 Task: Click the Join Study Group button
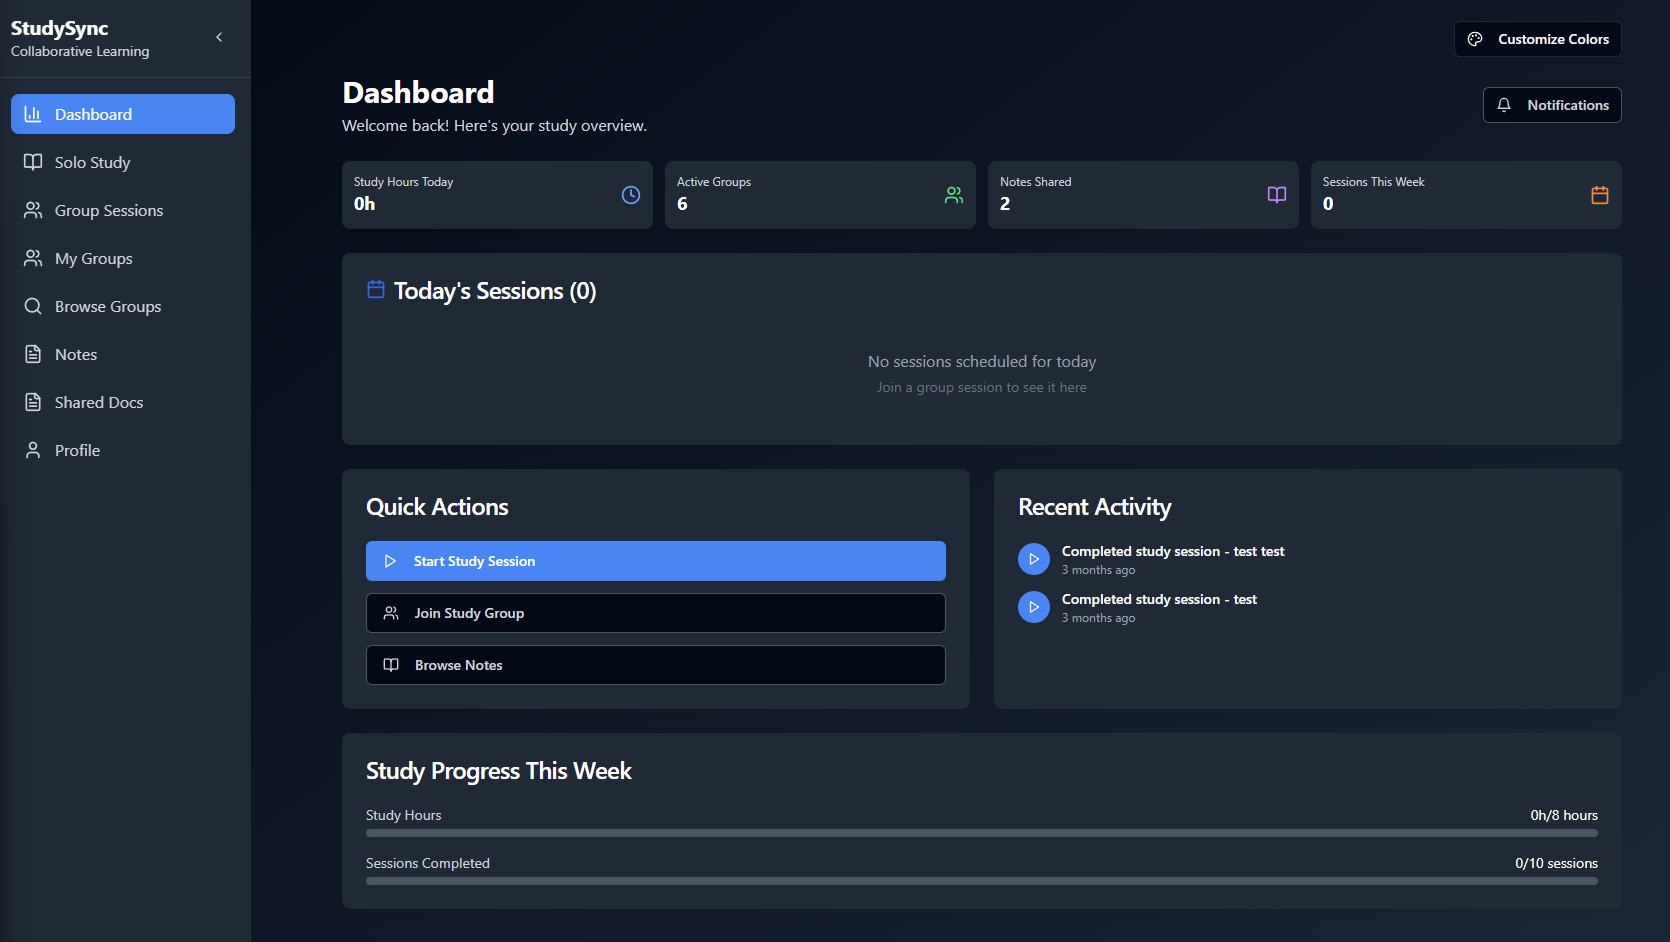coord(655,613)
